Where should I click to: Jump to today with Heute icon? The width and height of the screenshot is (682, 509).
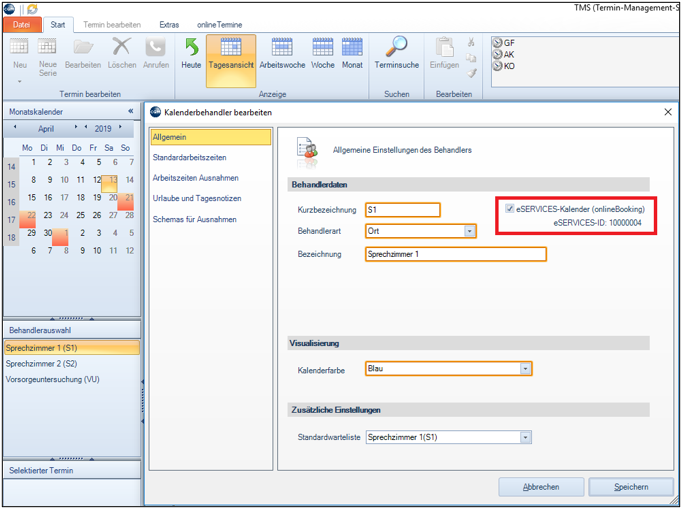coord(191,47)
